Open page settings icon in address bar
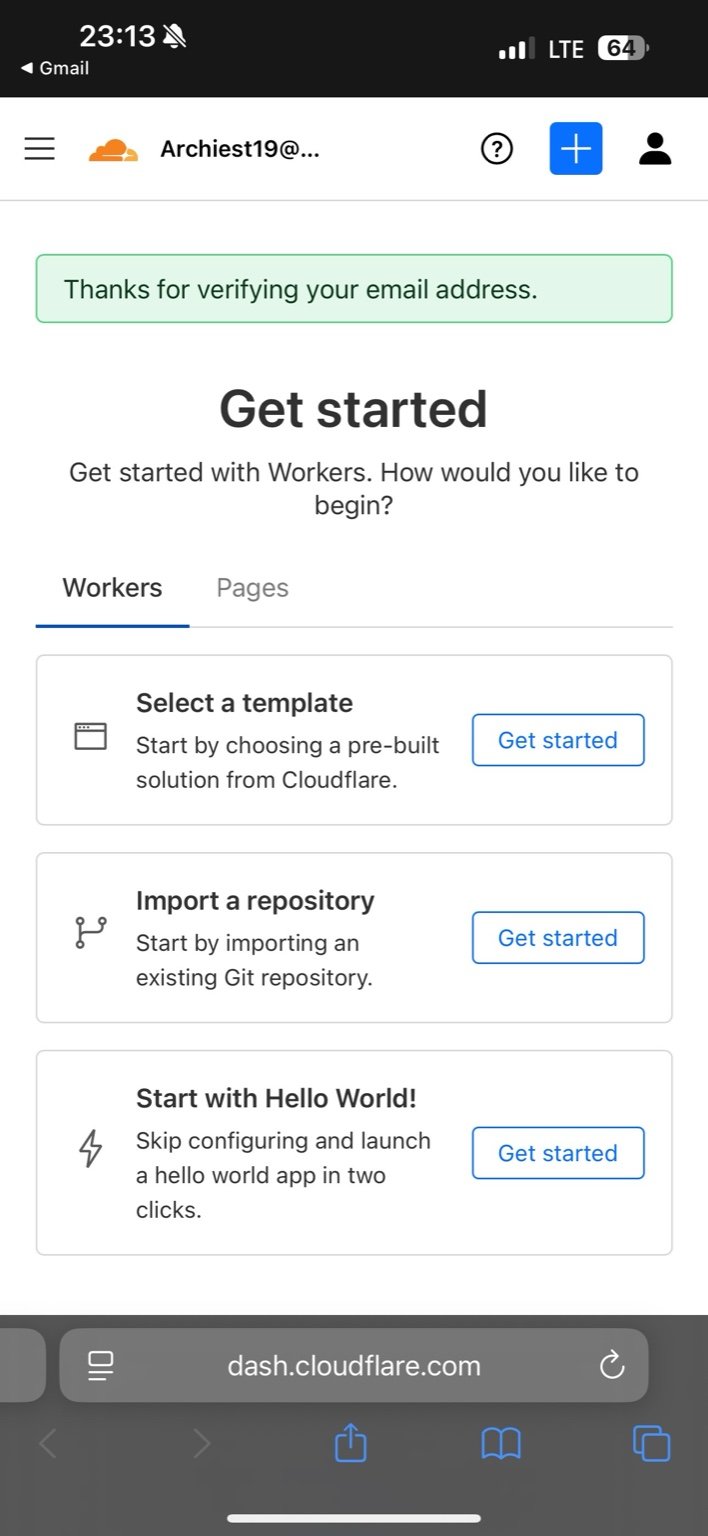Viewport: 708px width, 1536px height. (x=101, y=1365)
